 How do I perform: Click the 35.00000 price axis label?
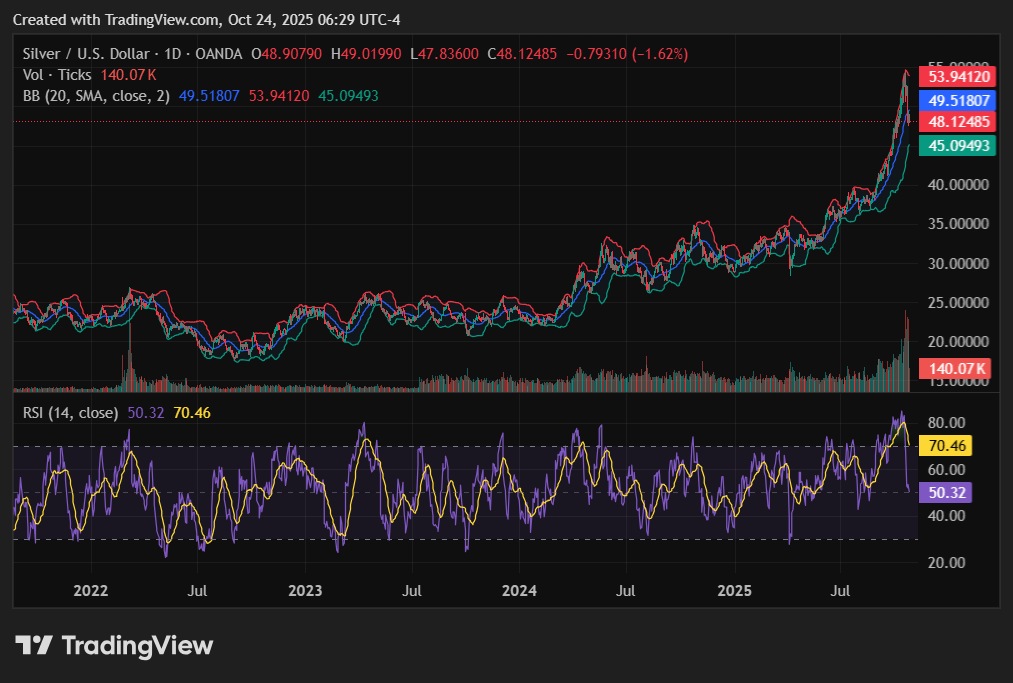959,224
